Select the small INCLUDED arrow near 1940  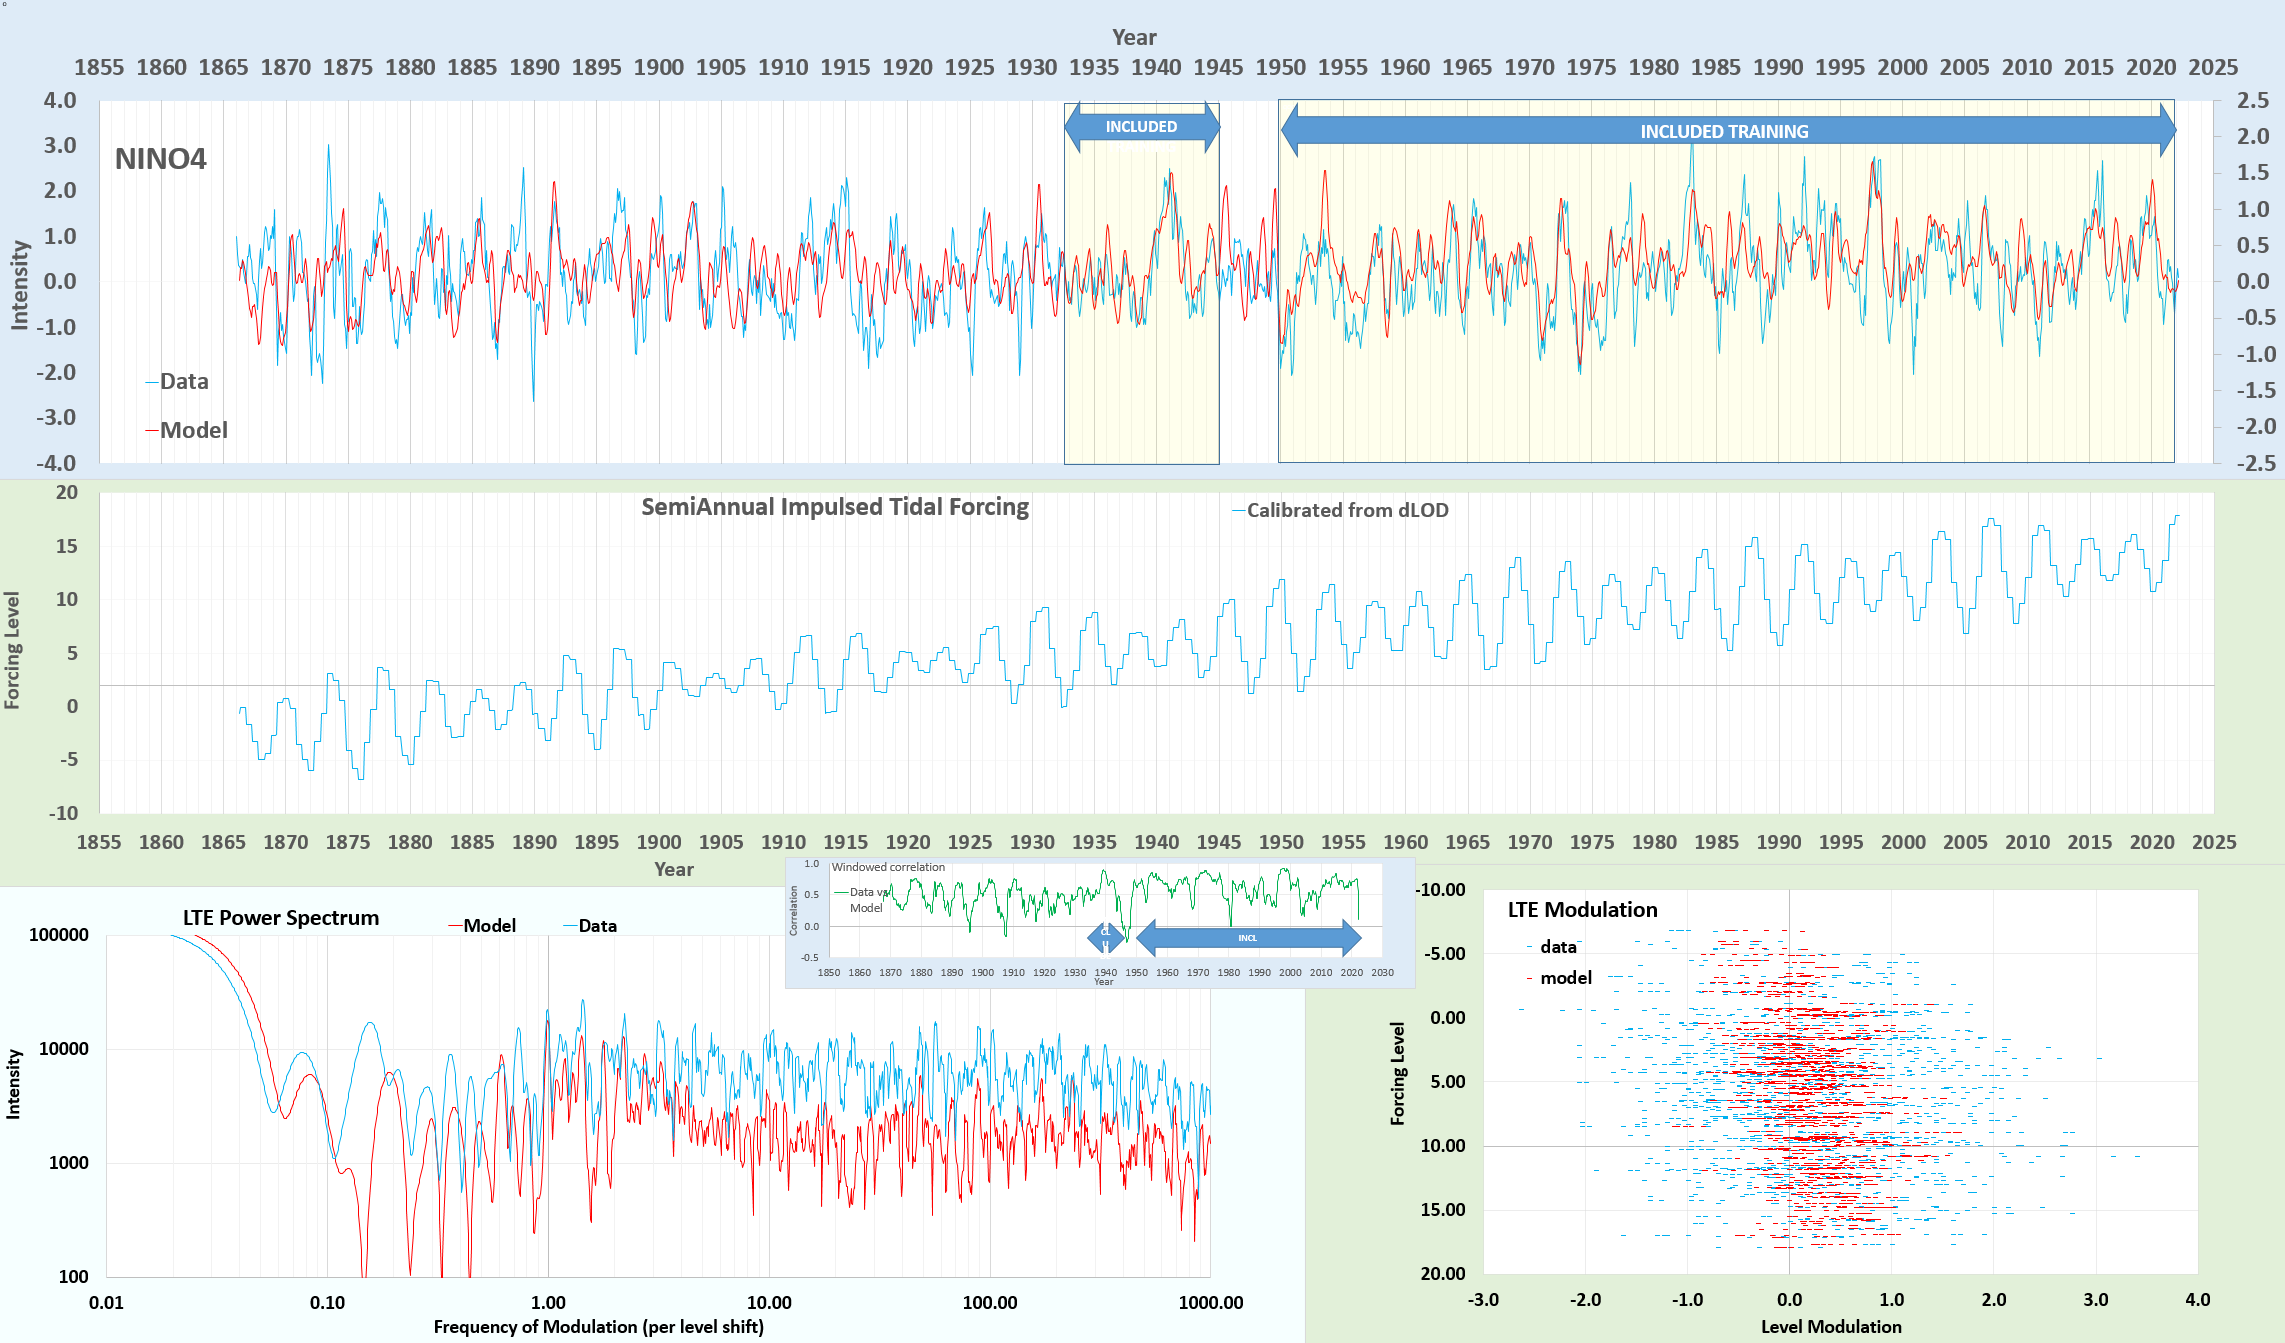1141,127
